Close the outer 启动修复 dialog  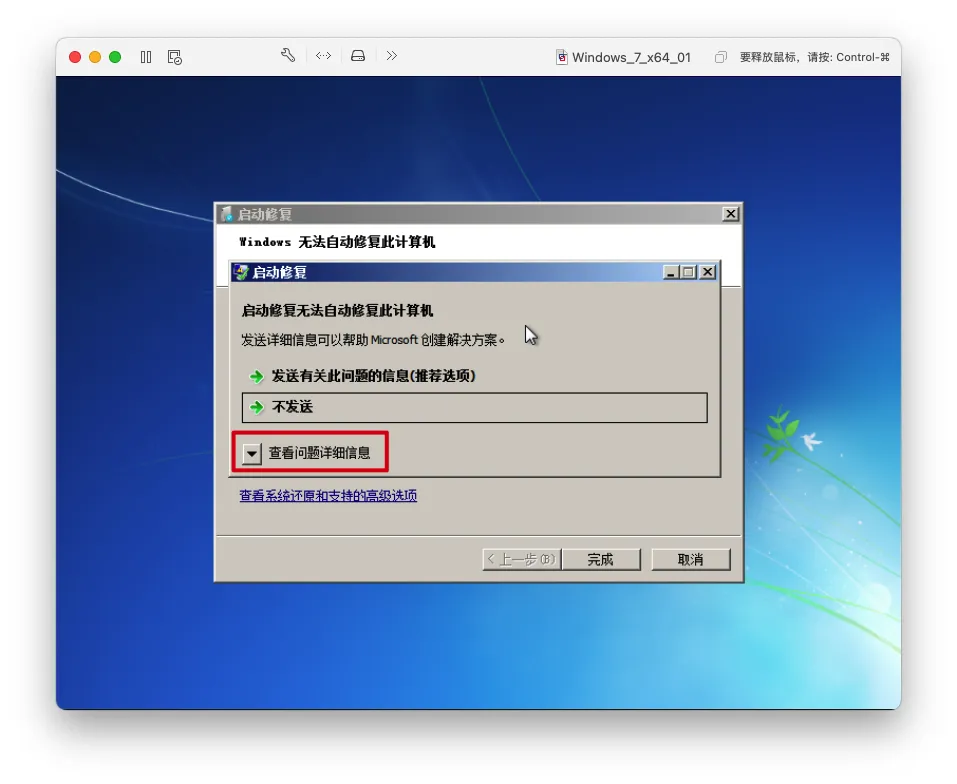(730, 214)
